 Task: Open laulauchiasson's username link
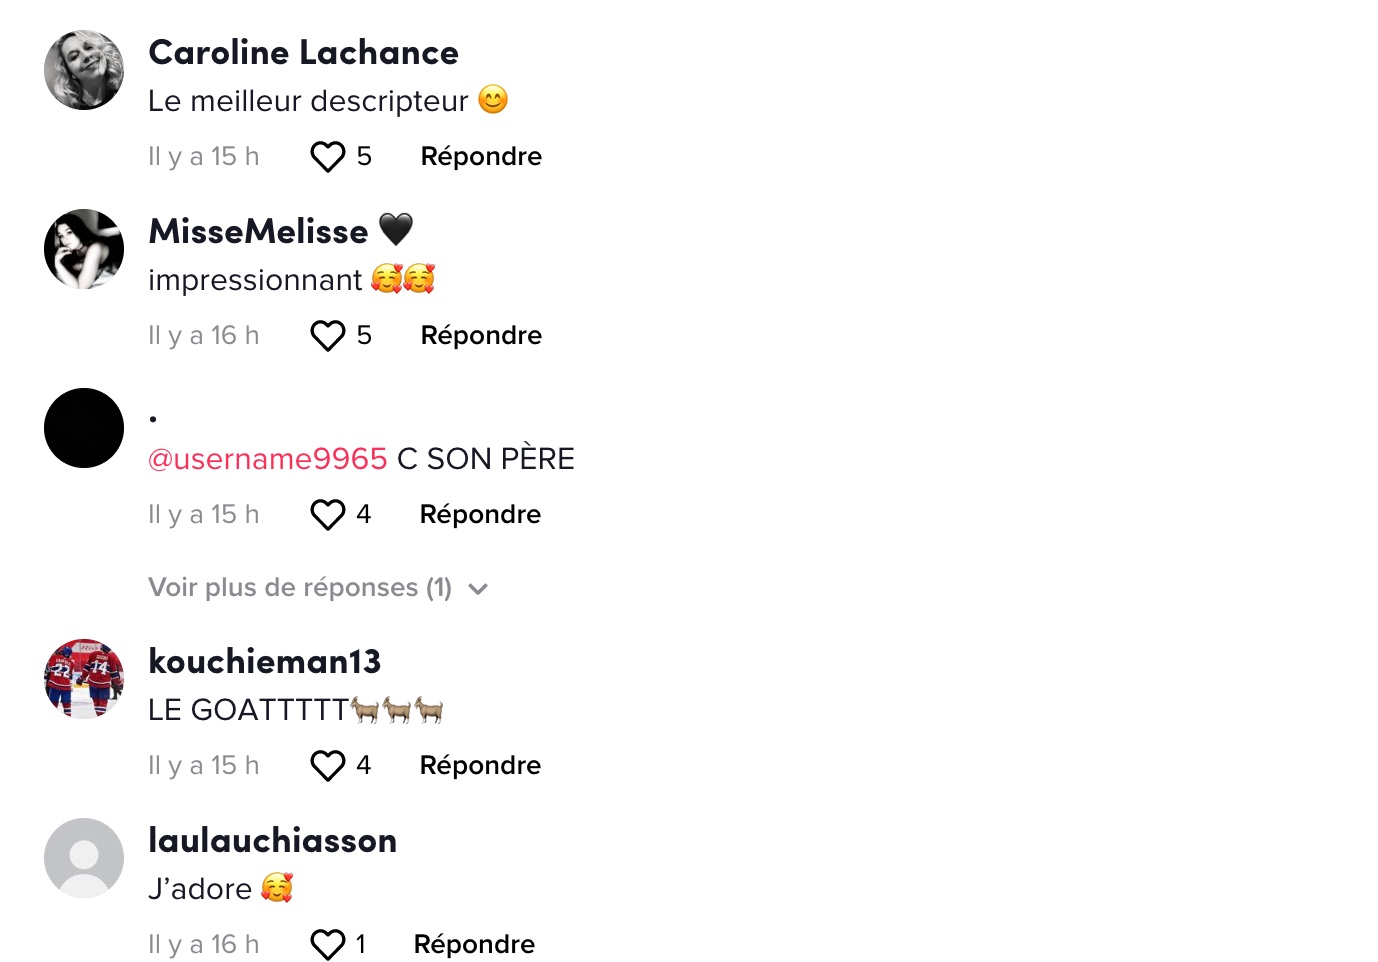pos(272,841)
